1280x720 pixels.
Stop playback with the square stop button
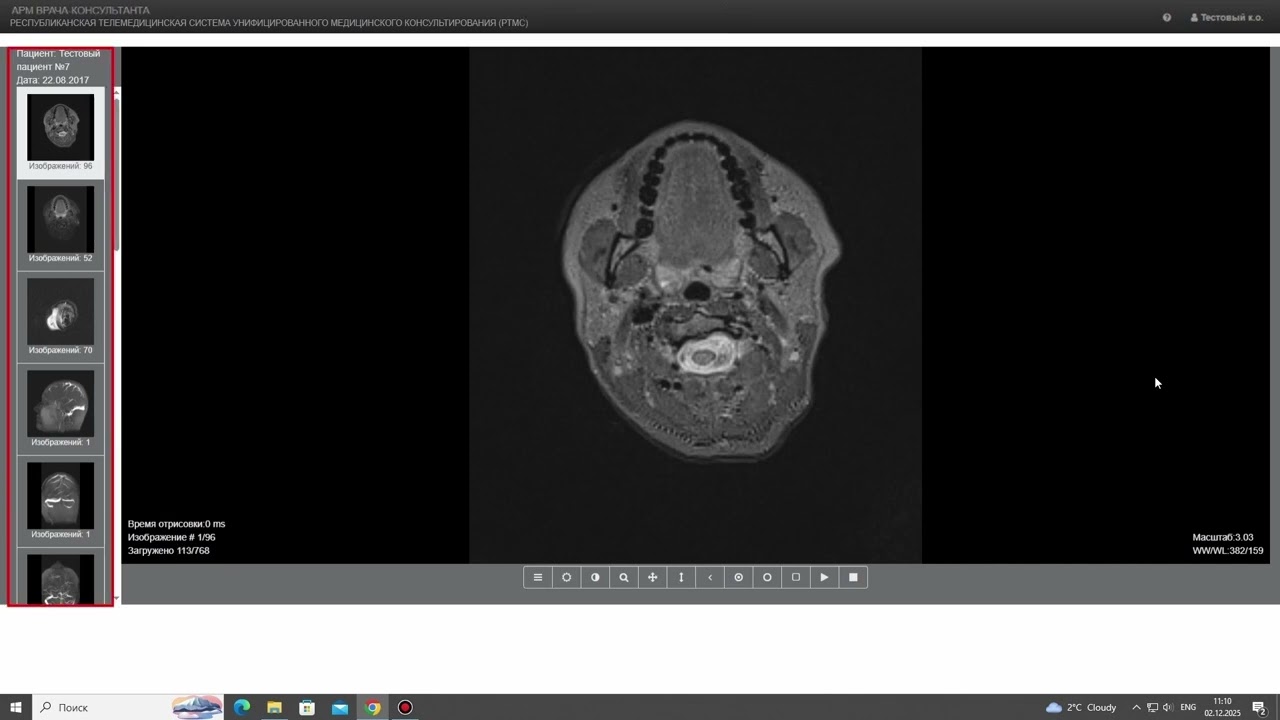tap(853, 577)
